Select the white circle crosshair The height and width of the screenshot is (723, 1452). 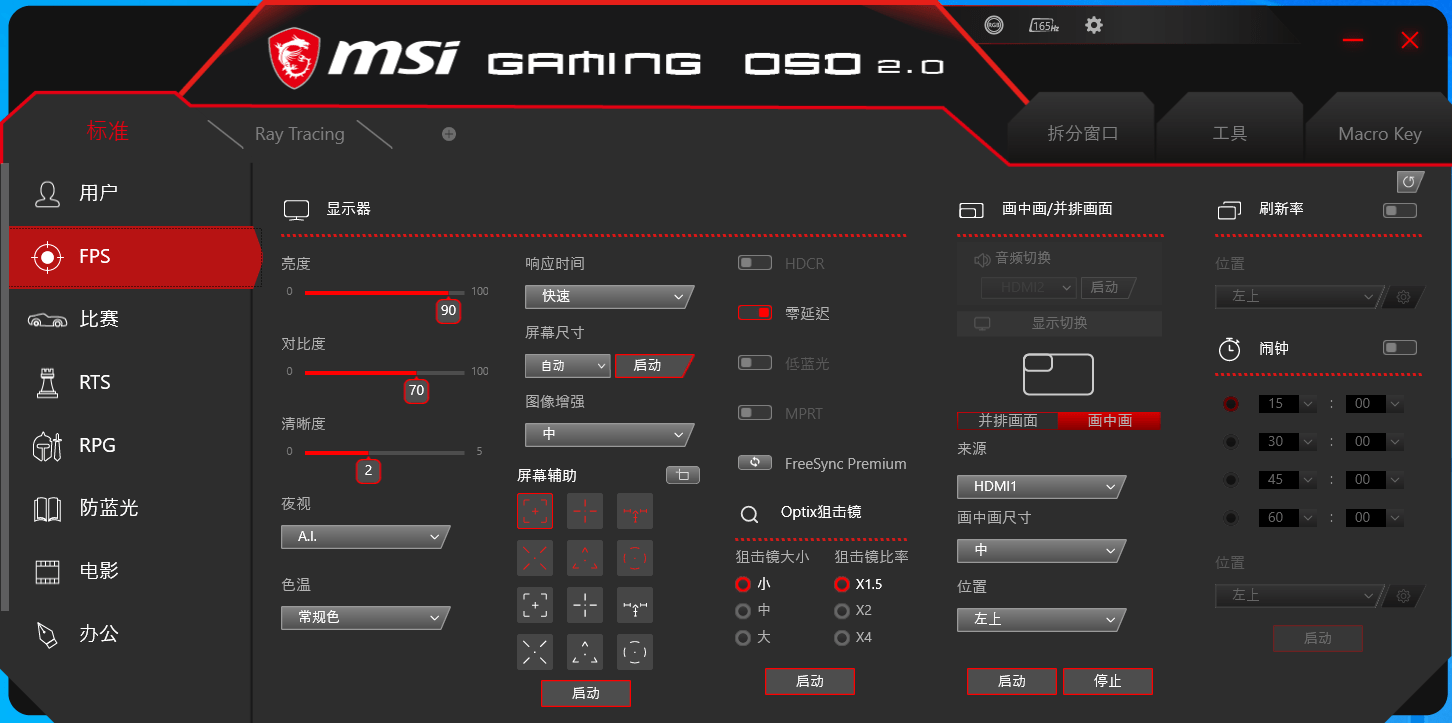click(635, 652)
